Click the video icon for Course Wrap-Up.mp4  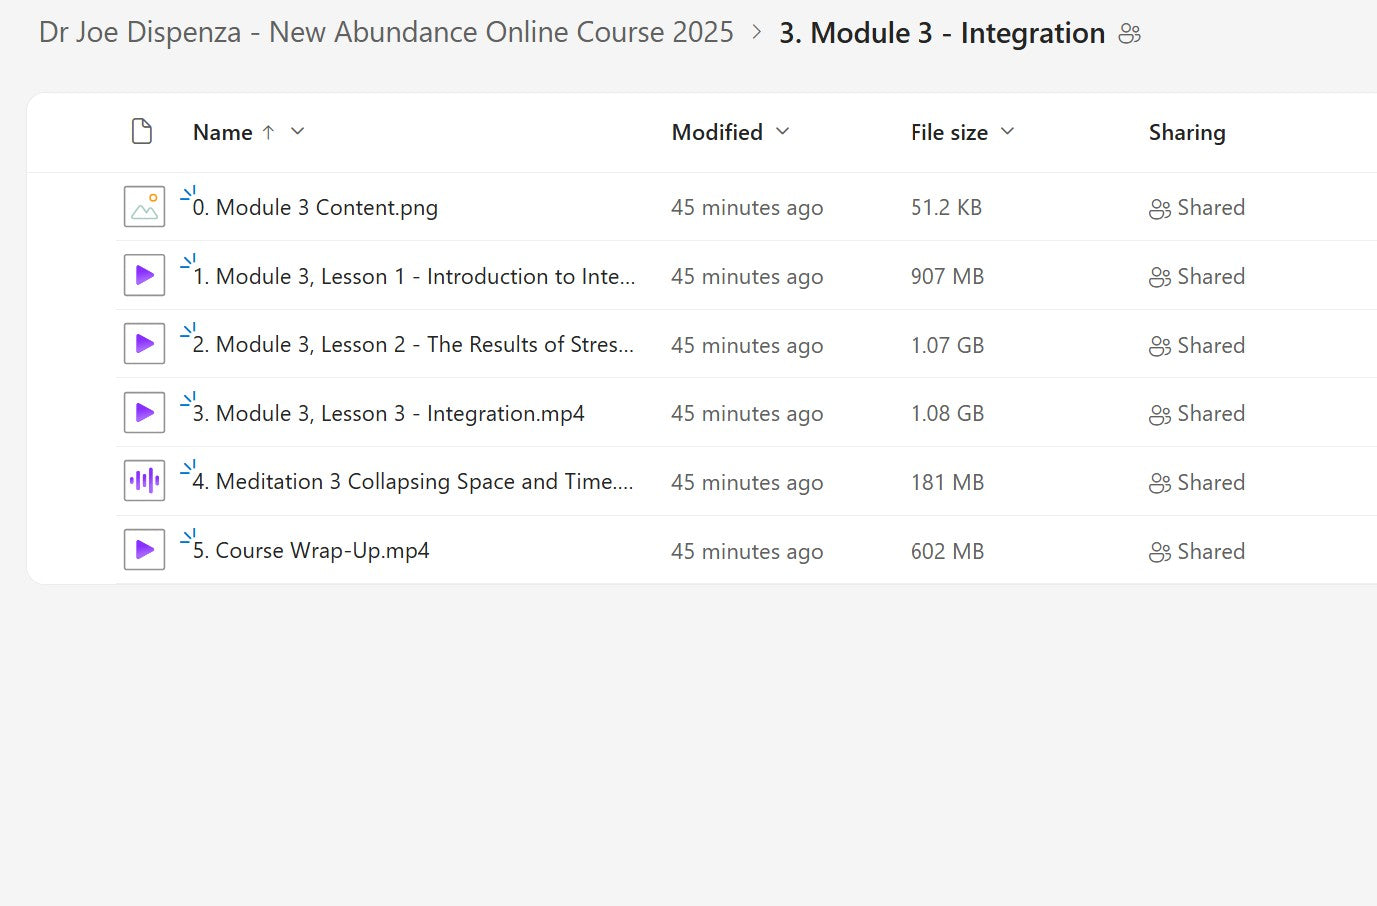click(144, 550)
